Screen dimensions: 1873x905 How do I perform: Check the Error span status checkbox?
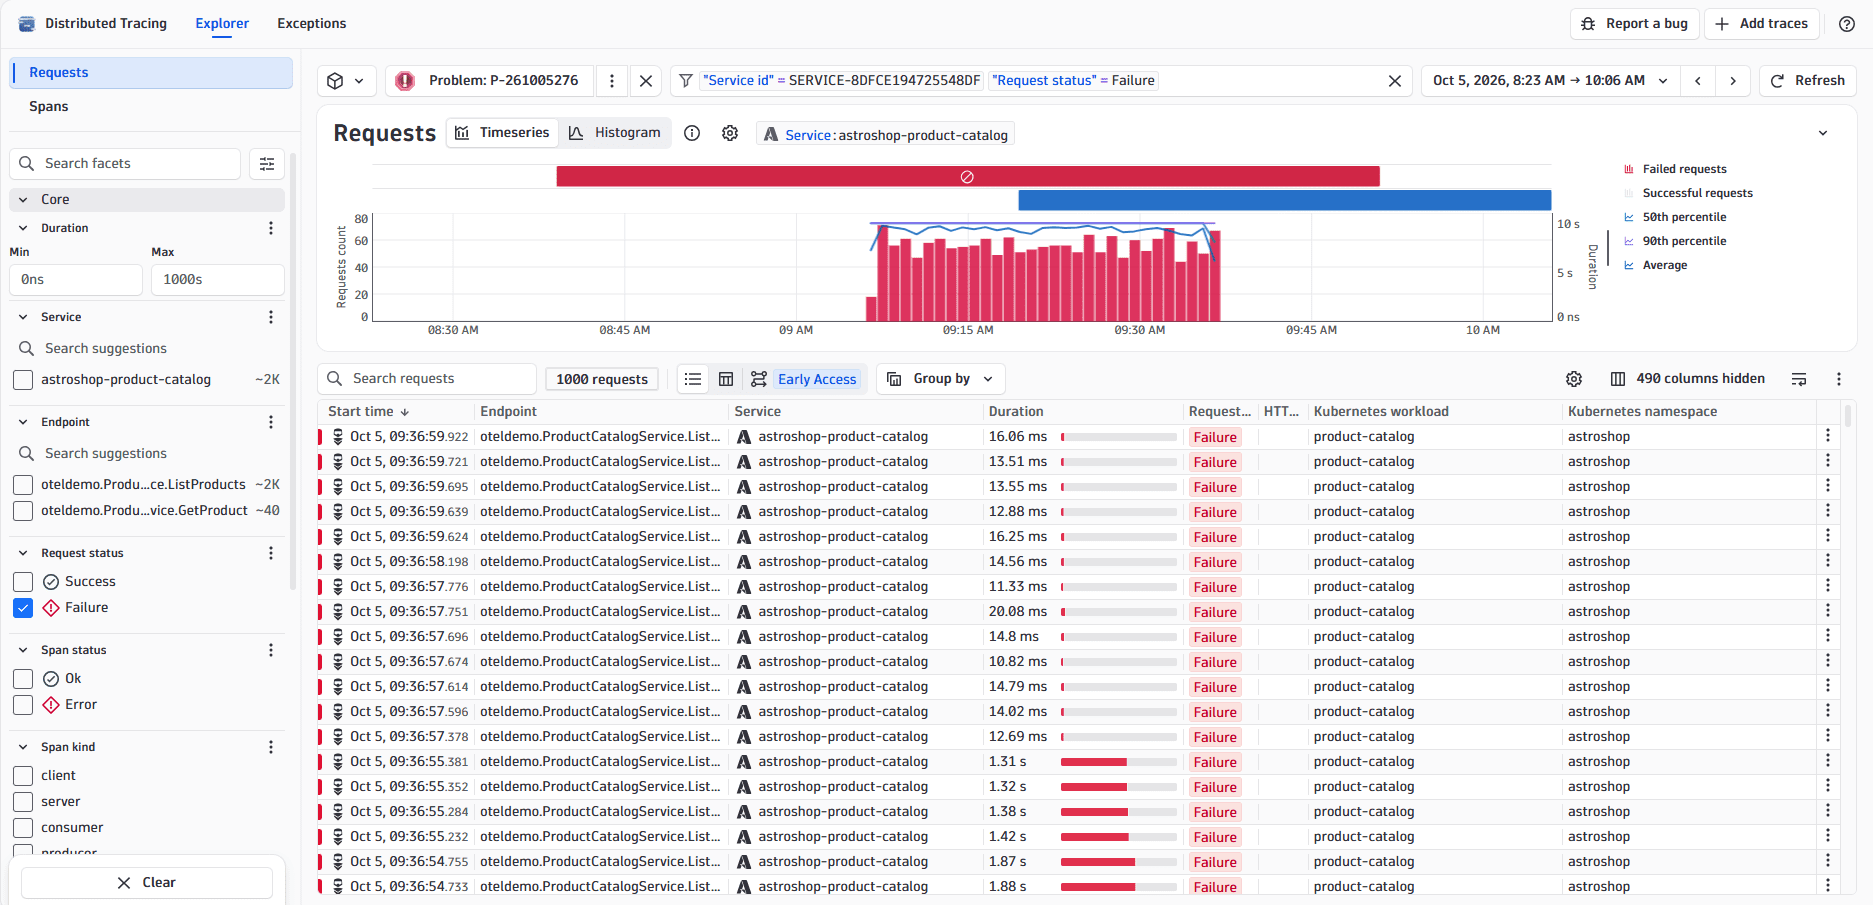pos(23,705)
